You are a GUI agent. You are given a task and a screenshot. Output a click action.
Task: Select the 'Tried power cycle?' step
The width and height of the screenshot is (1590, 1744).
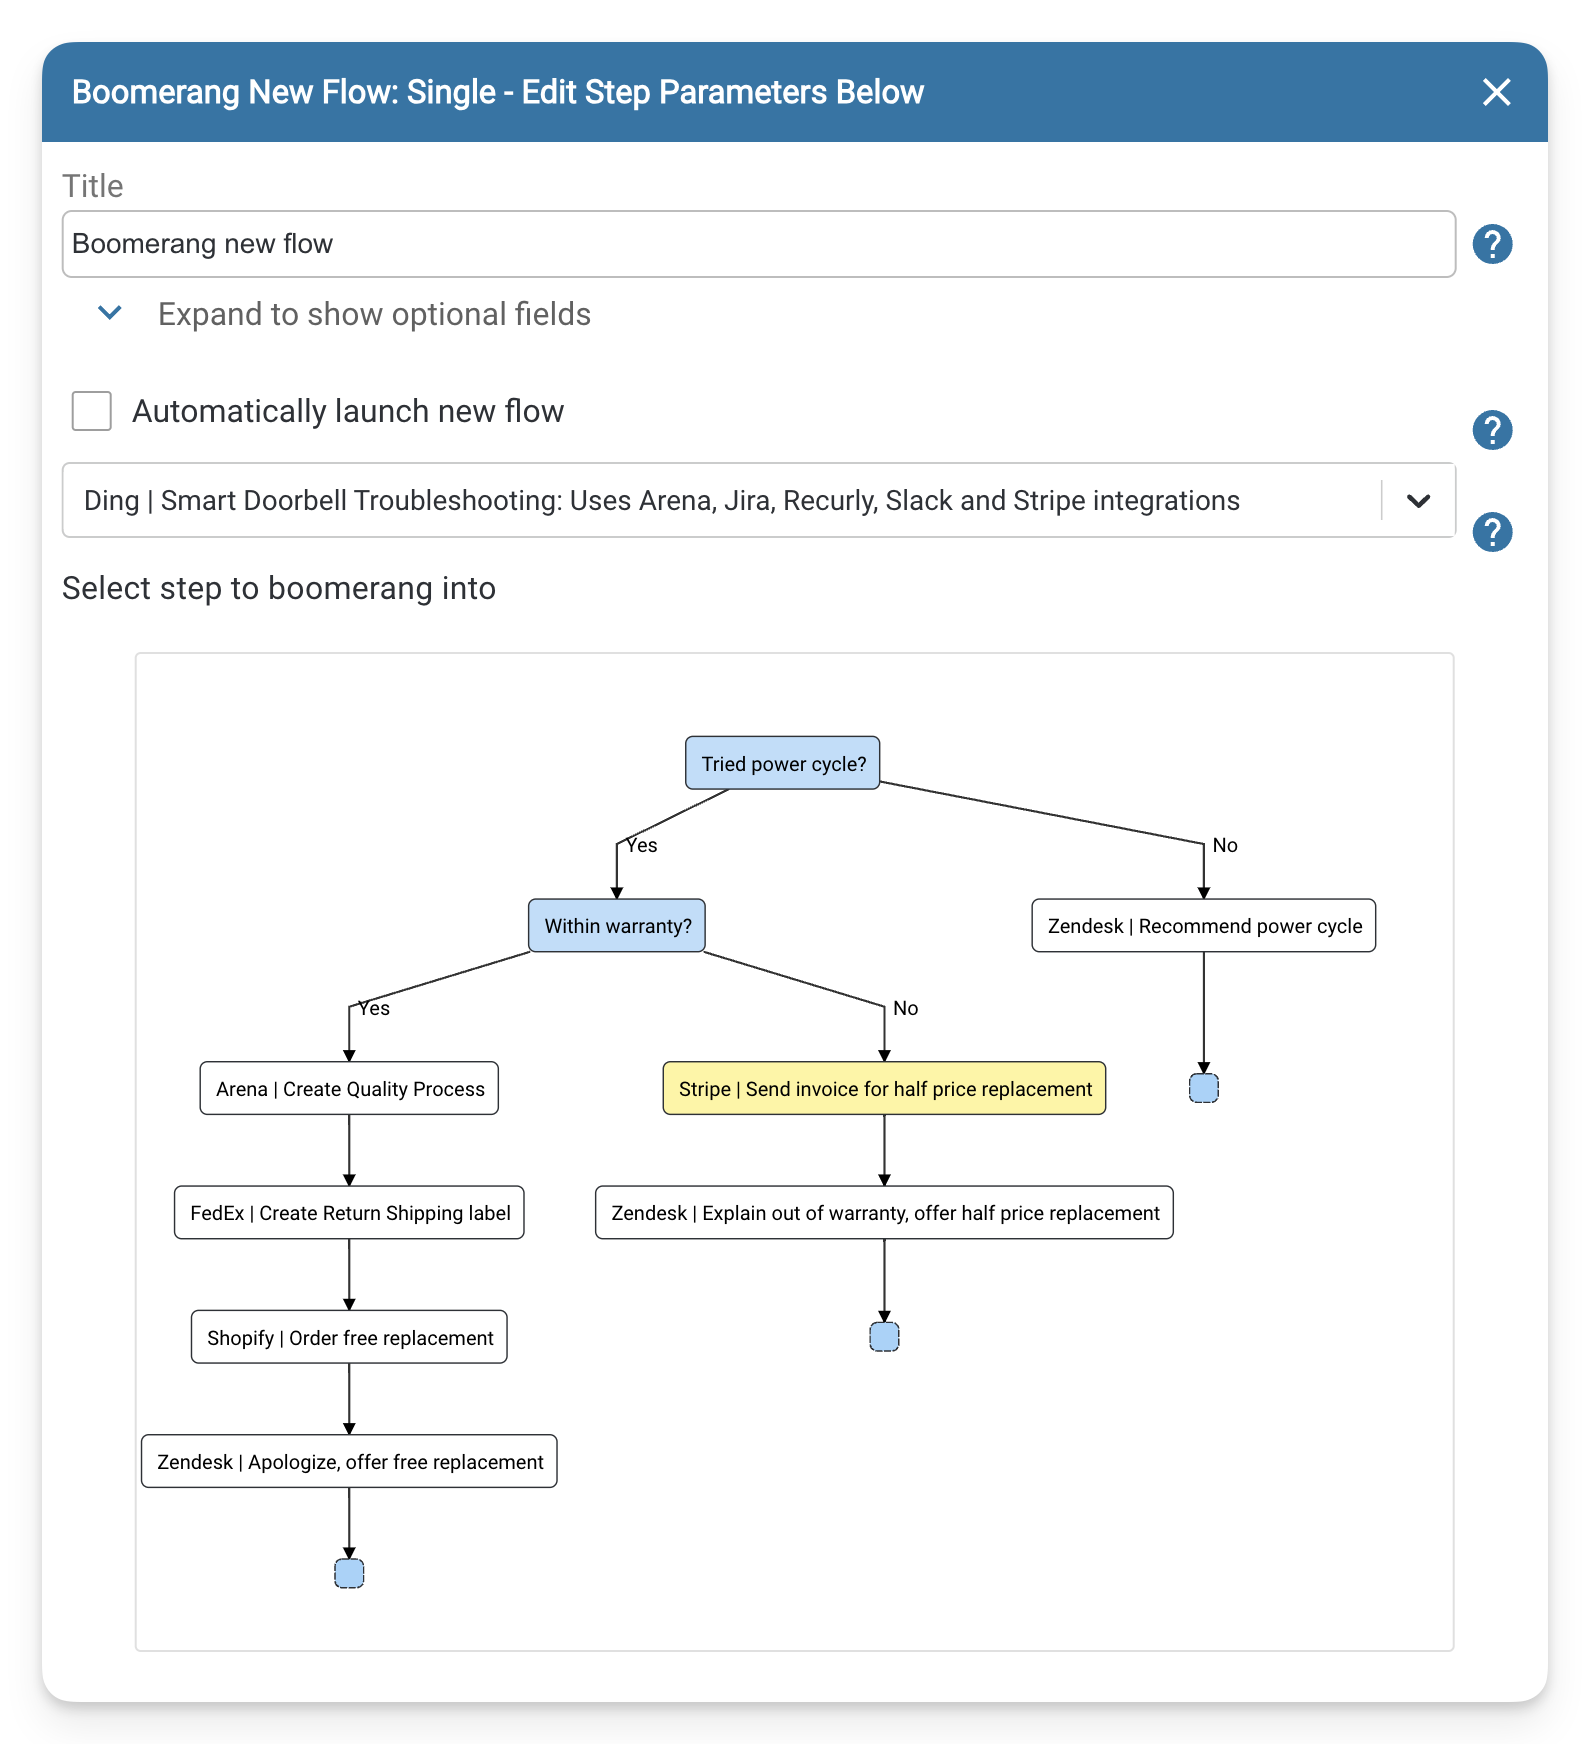(x=783, y=763)
